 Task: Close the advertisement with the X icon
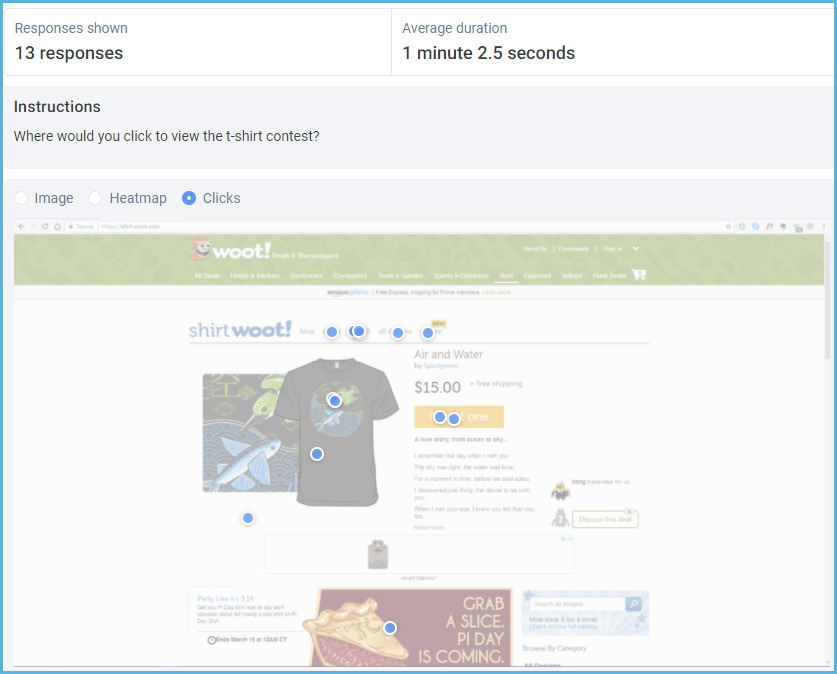(571, 539)
